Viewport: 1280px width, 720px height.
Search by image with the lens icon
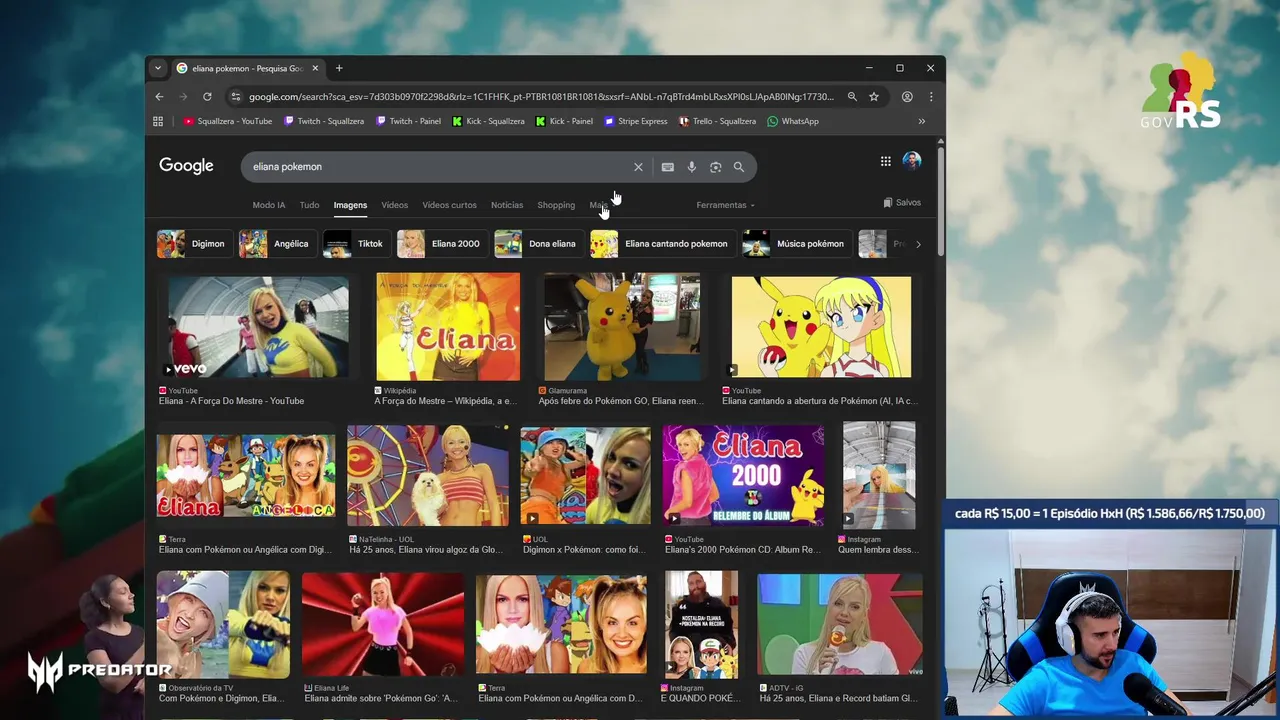point(715,167)
